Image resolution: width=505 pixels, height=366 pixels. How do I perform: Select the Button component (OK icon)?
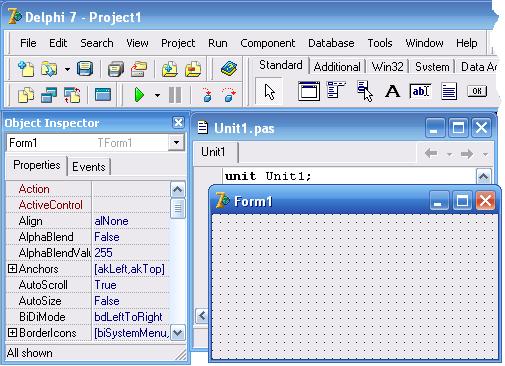tap(477, 91)
